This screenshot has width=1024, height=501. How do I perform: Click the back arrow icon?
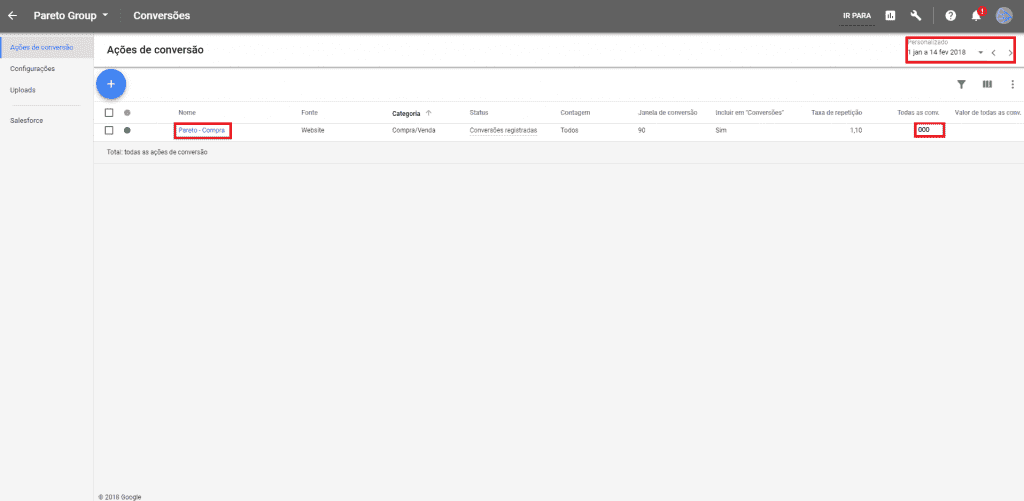click(12, 16)
